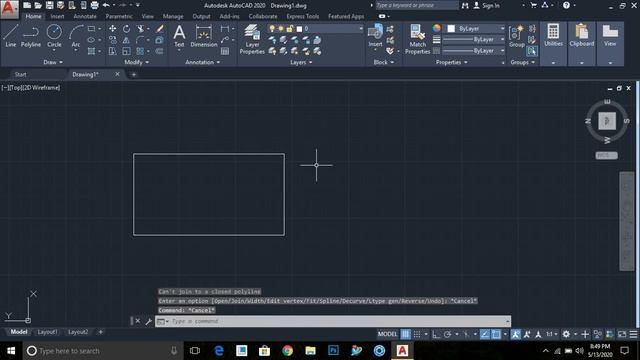This screenshot has height=360, width=640.
Task: Click the Save icon in quick access toolbar
Action: tap(49, 5)
